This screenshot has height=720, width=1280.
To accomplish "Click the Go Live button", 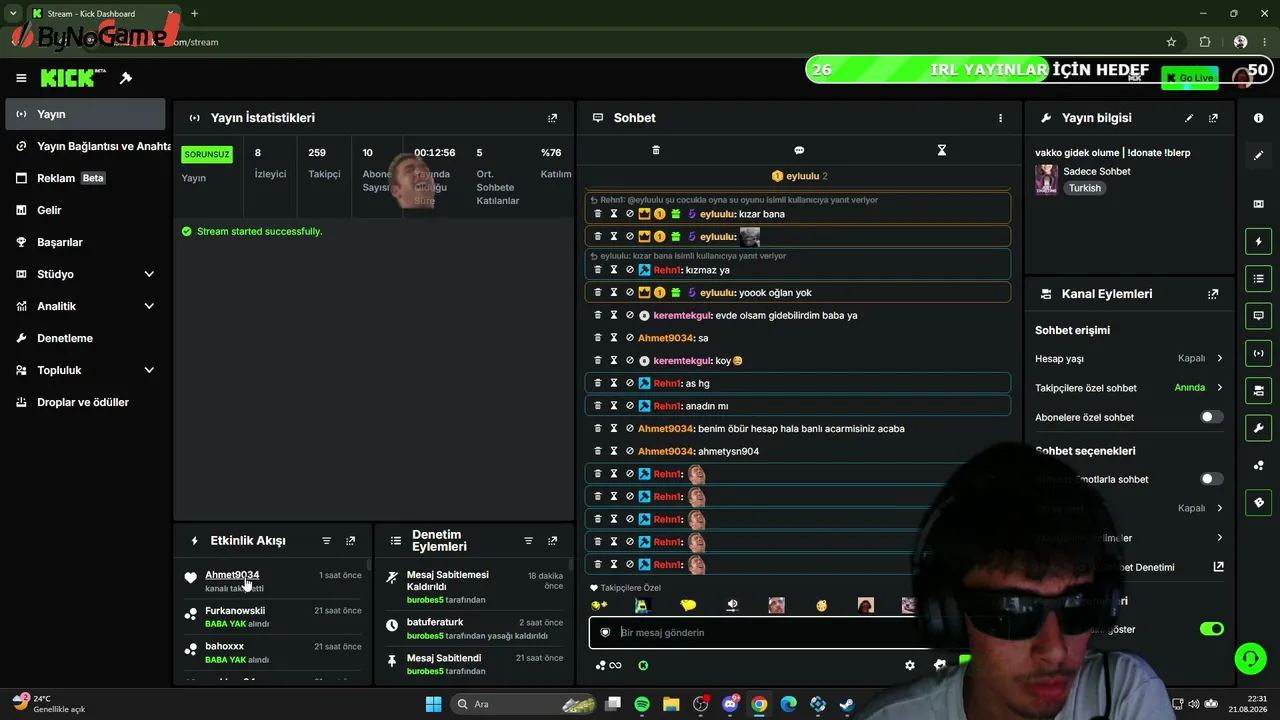I will pos(1190,78).
